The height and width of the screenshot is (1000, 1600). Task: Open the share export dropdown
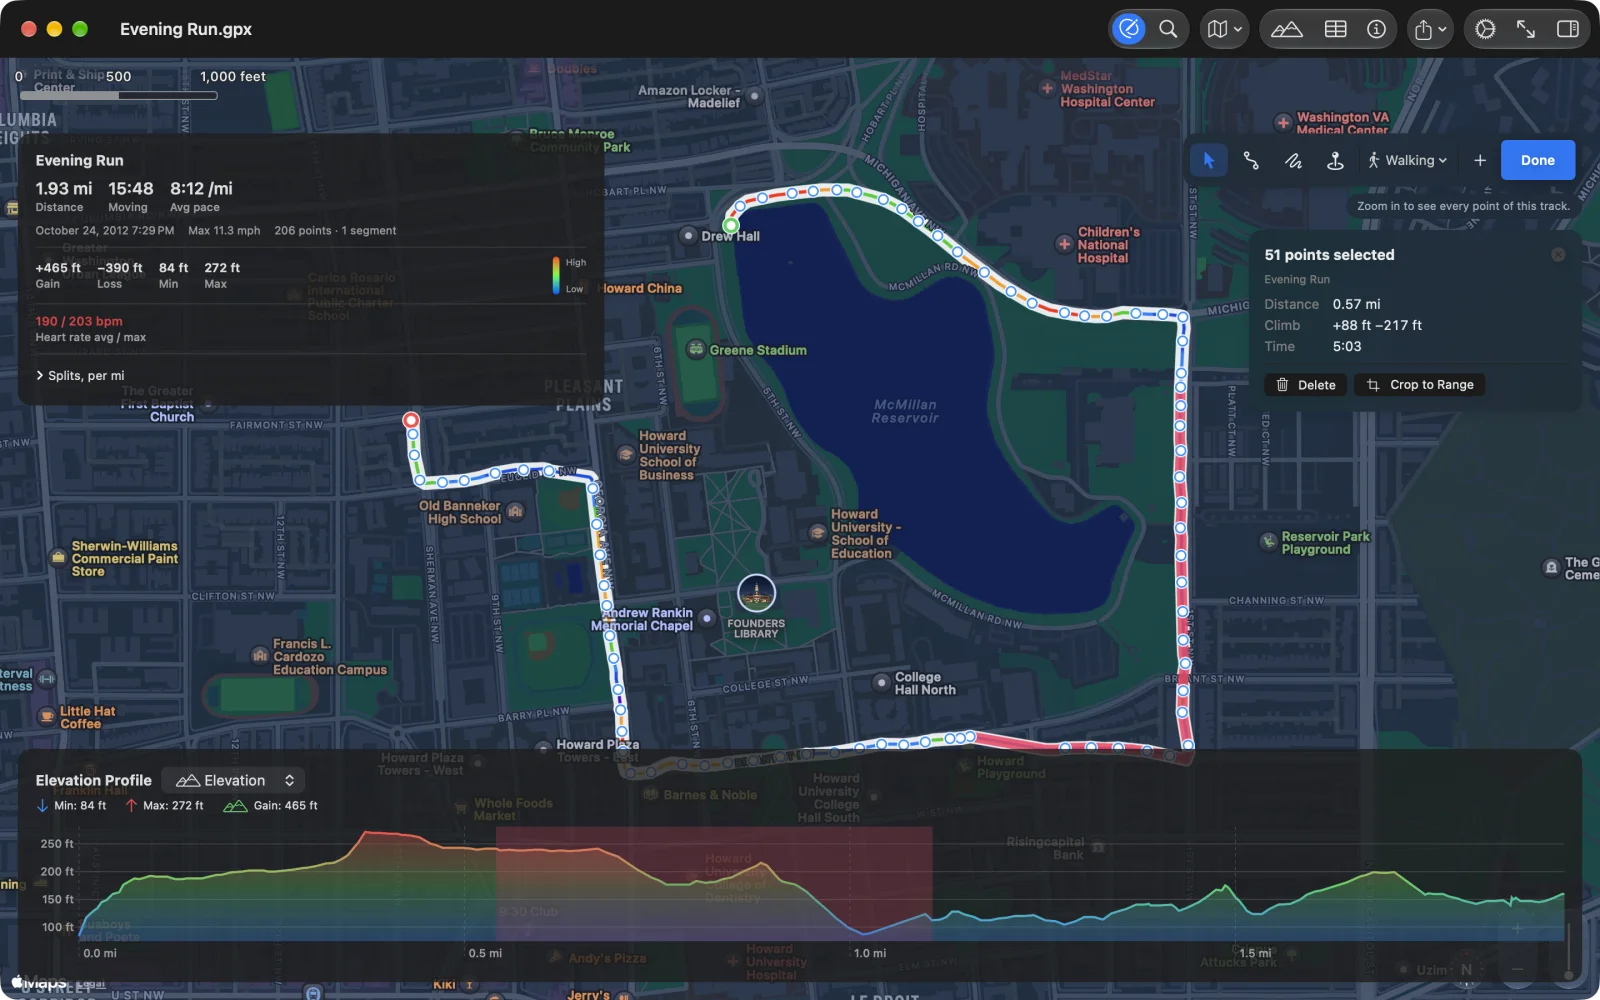pos(1430,29)
